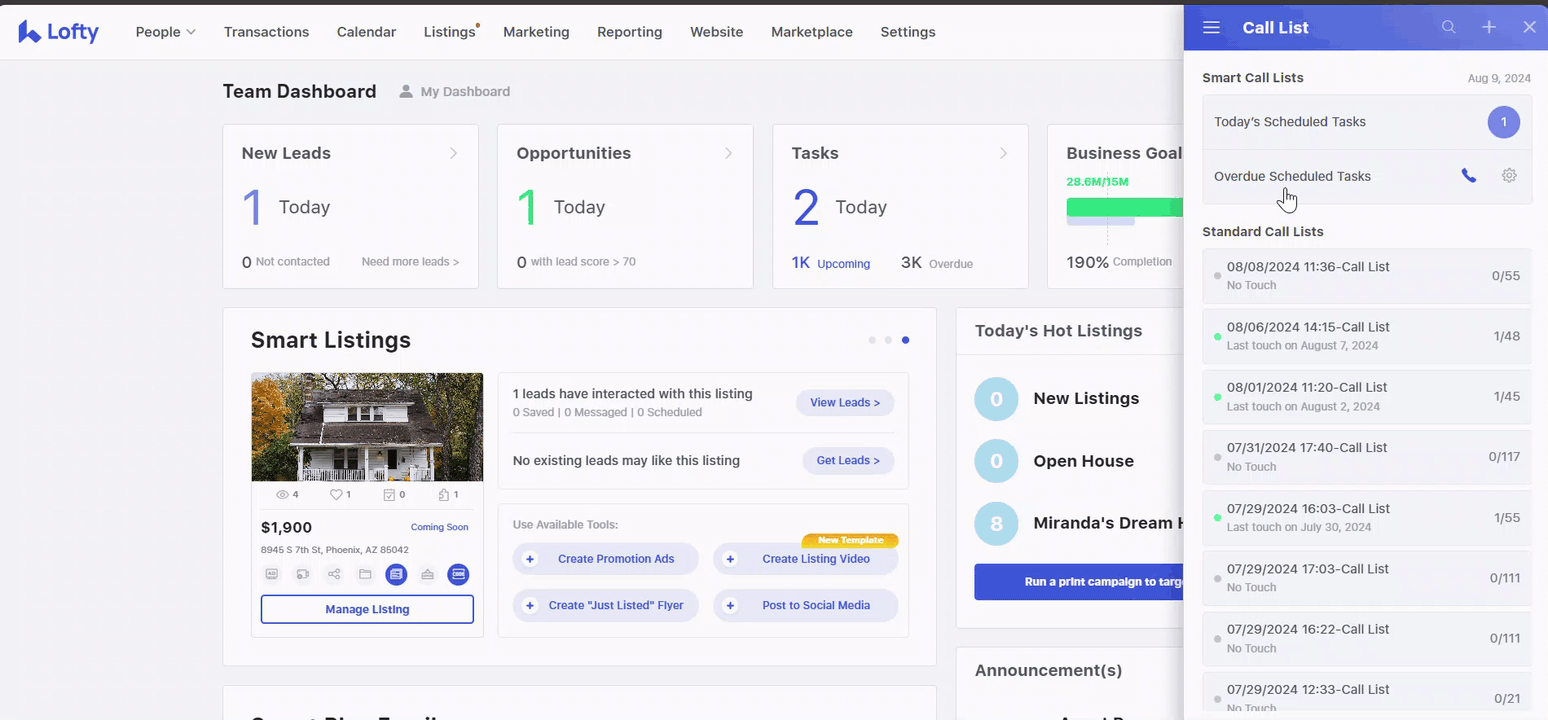
Task: Go to the Calendar menu
Action: click(366, 32)
